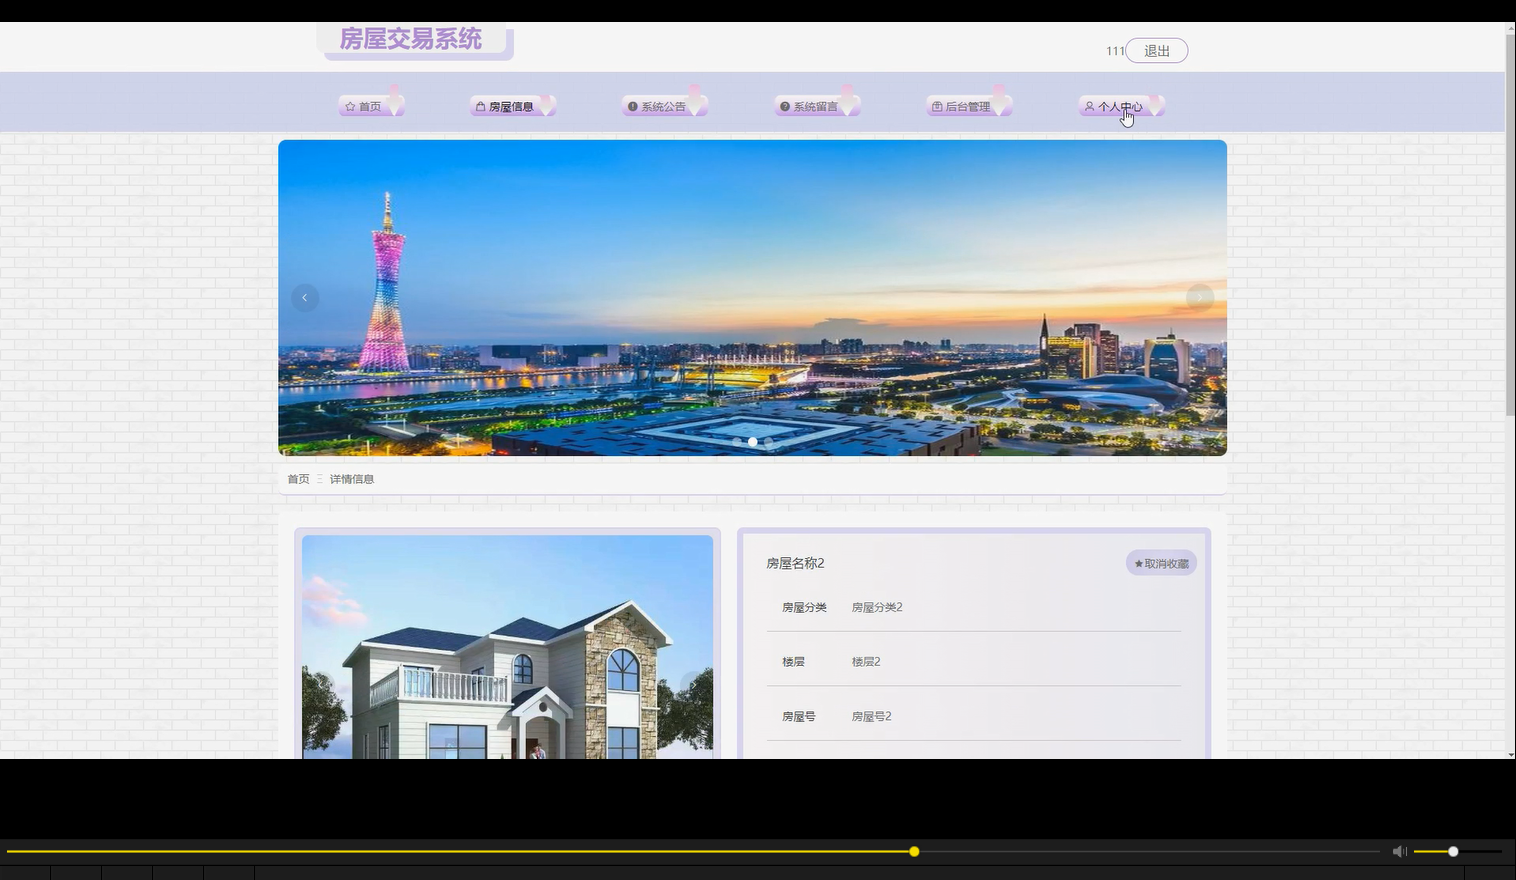Click the volume speaker icon in video controls
Image resolution: width=1516 pixels, height=880 pixels.
click(x=1398, y=851)
